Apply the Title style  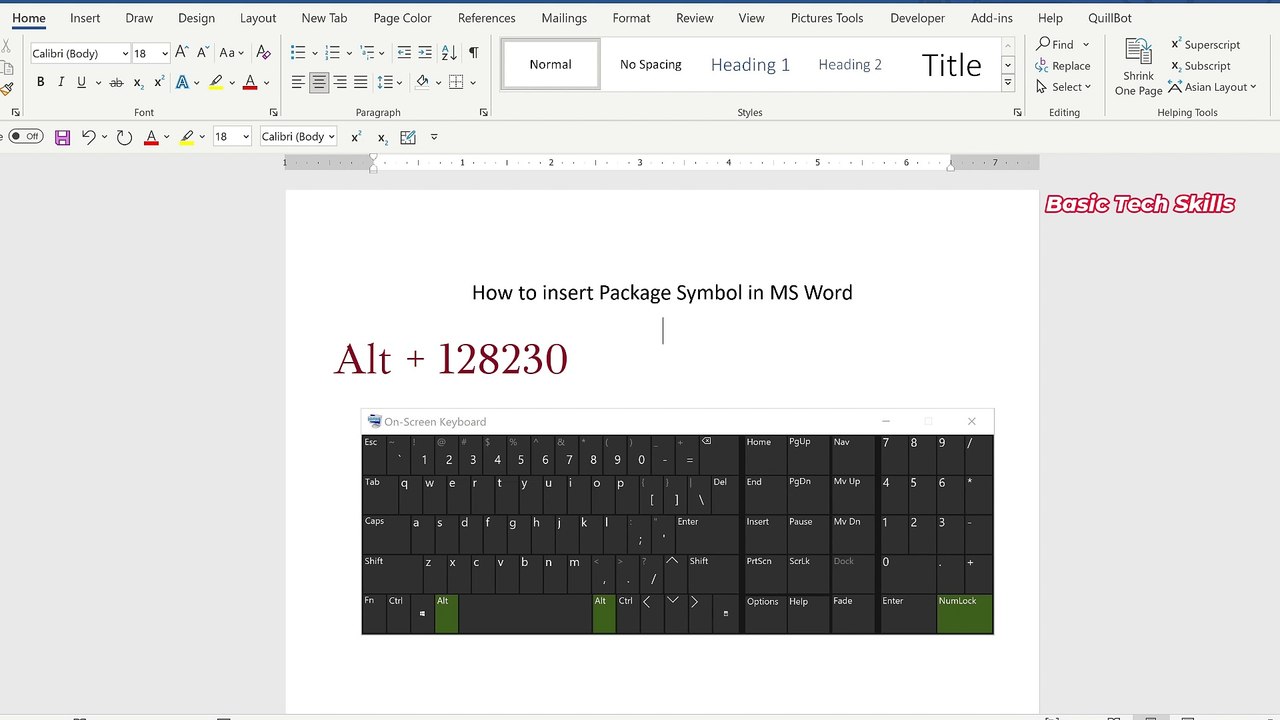coord(951,64)
